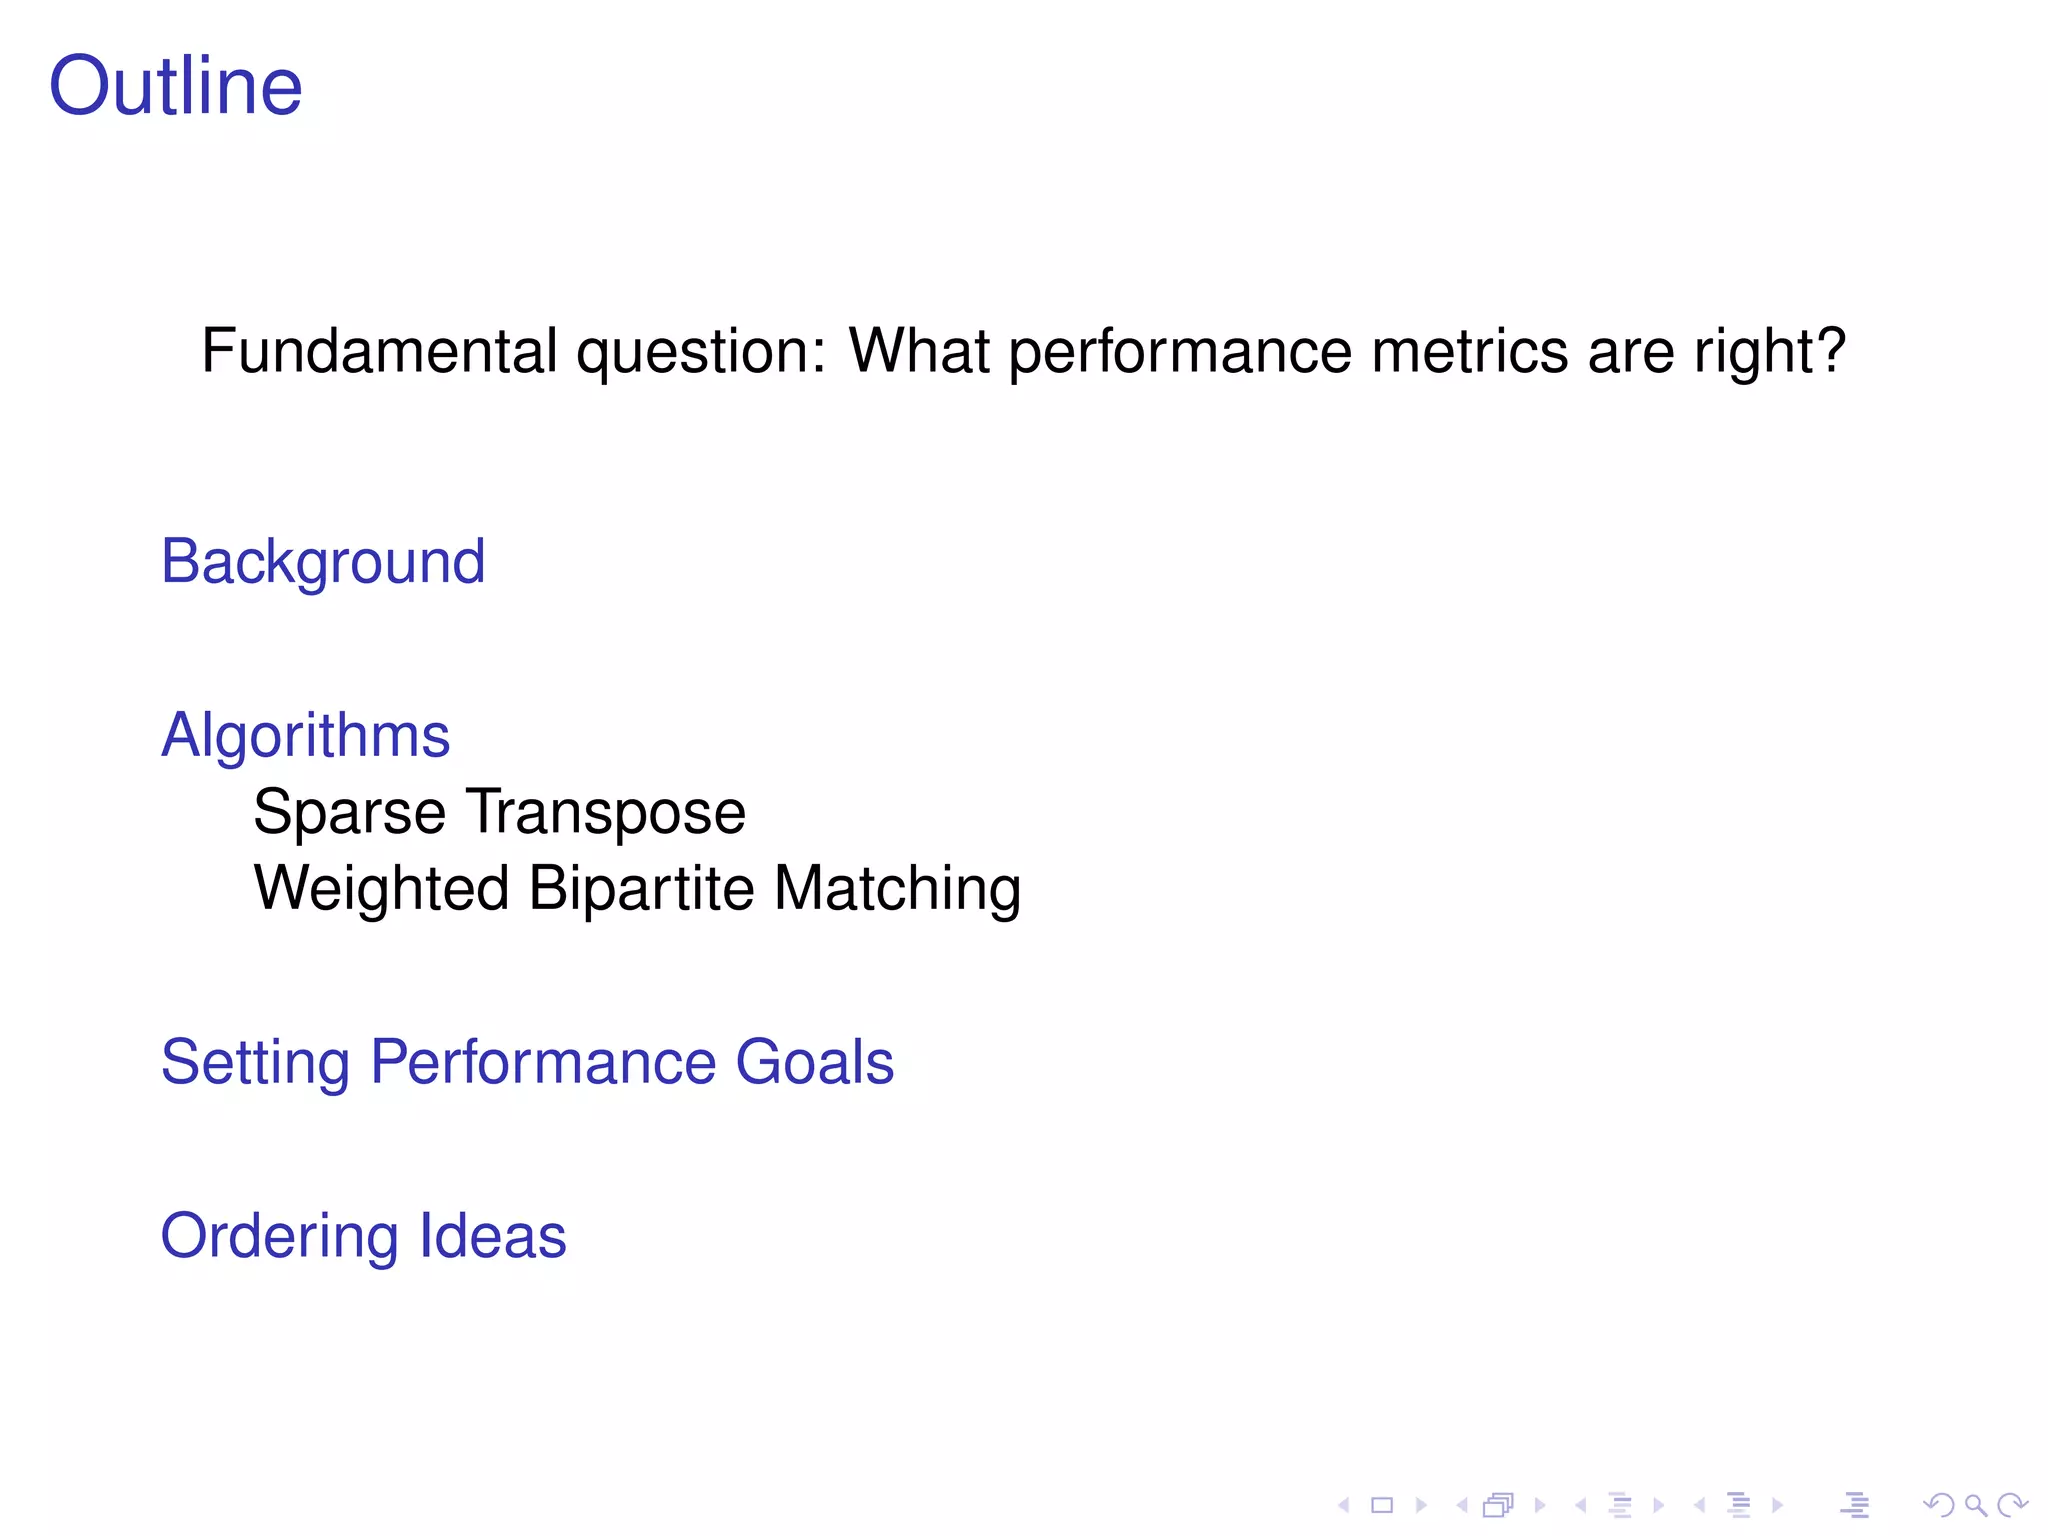Viewport: 2048px width, 1536px height.
Task: Click the previous slide arrow
Action: tap(1344, 1505)
